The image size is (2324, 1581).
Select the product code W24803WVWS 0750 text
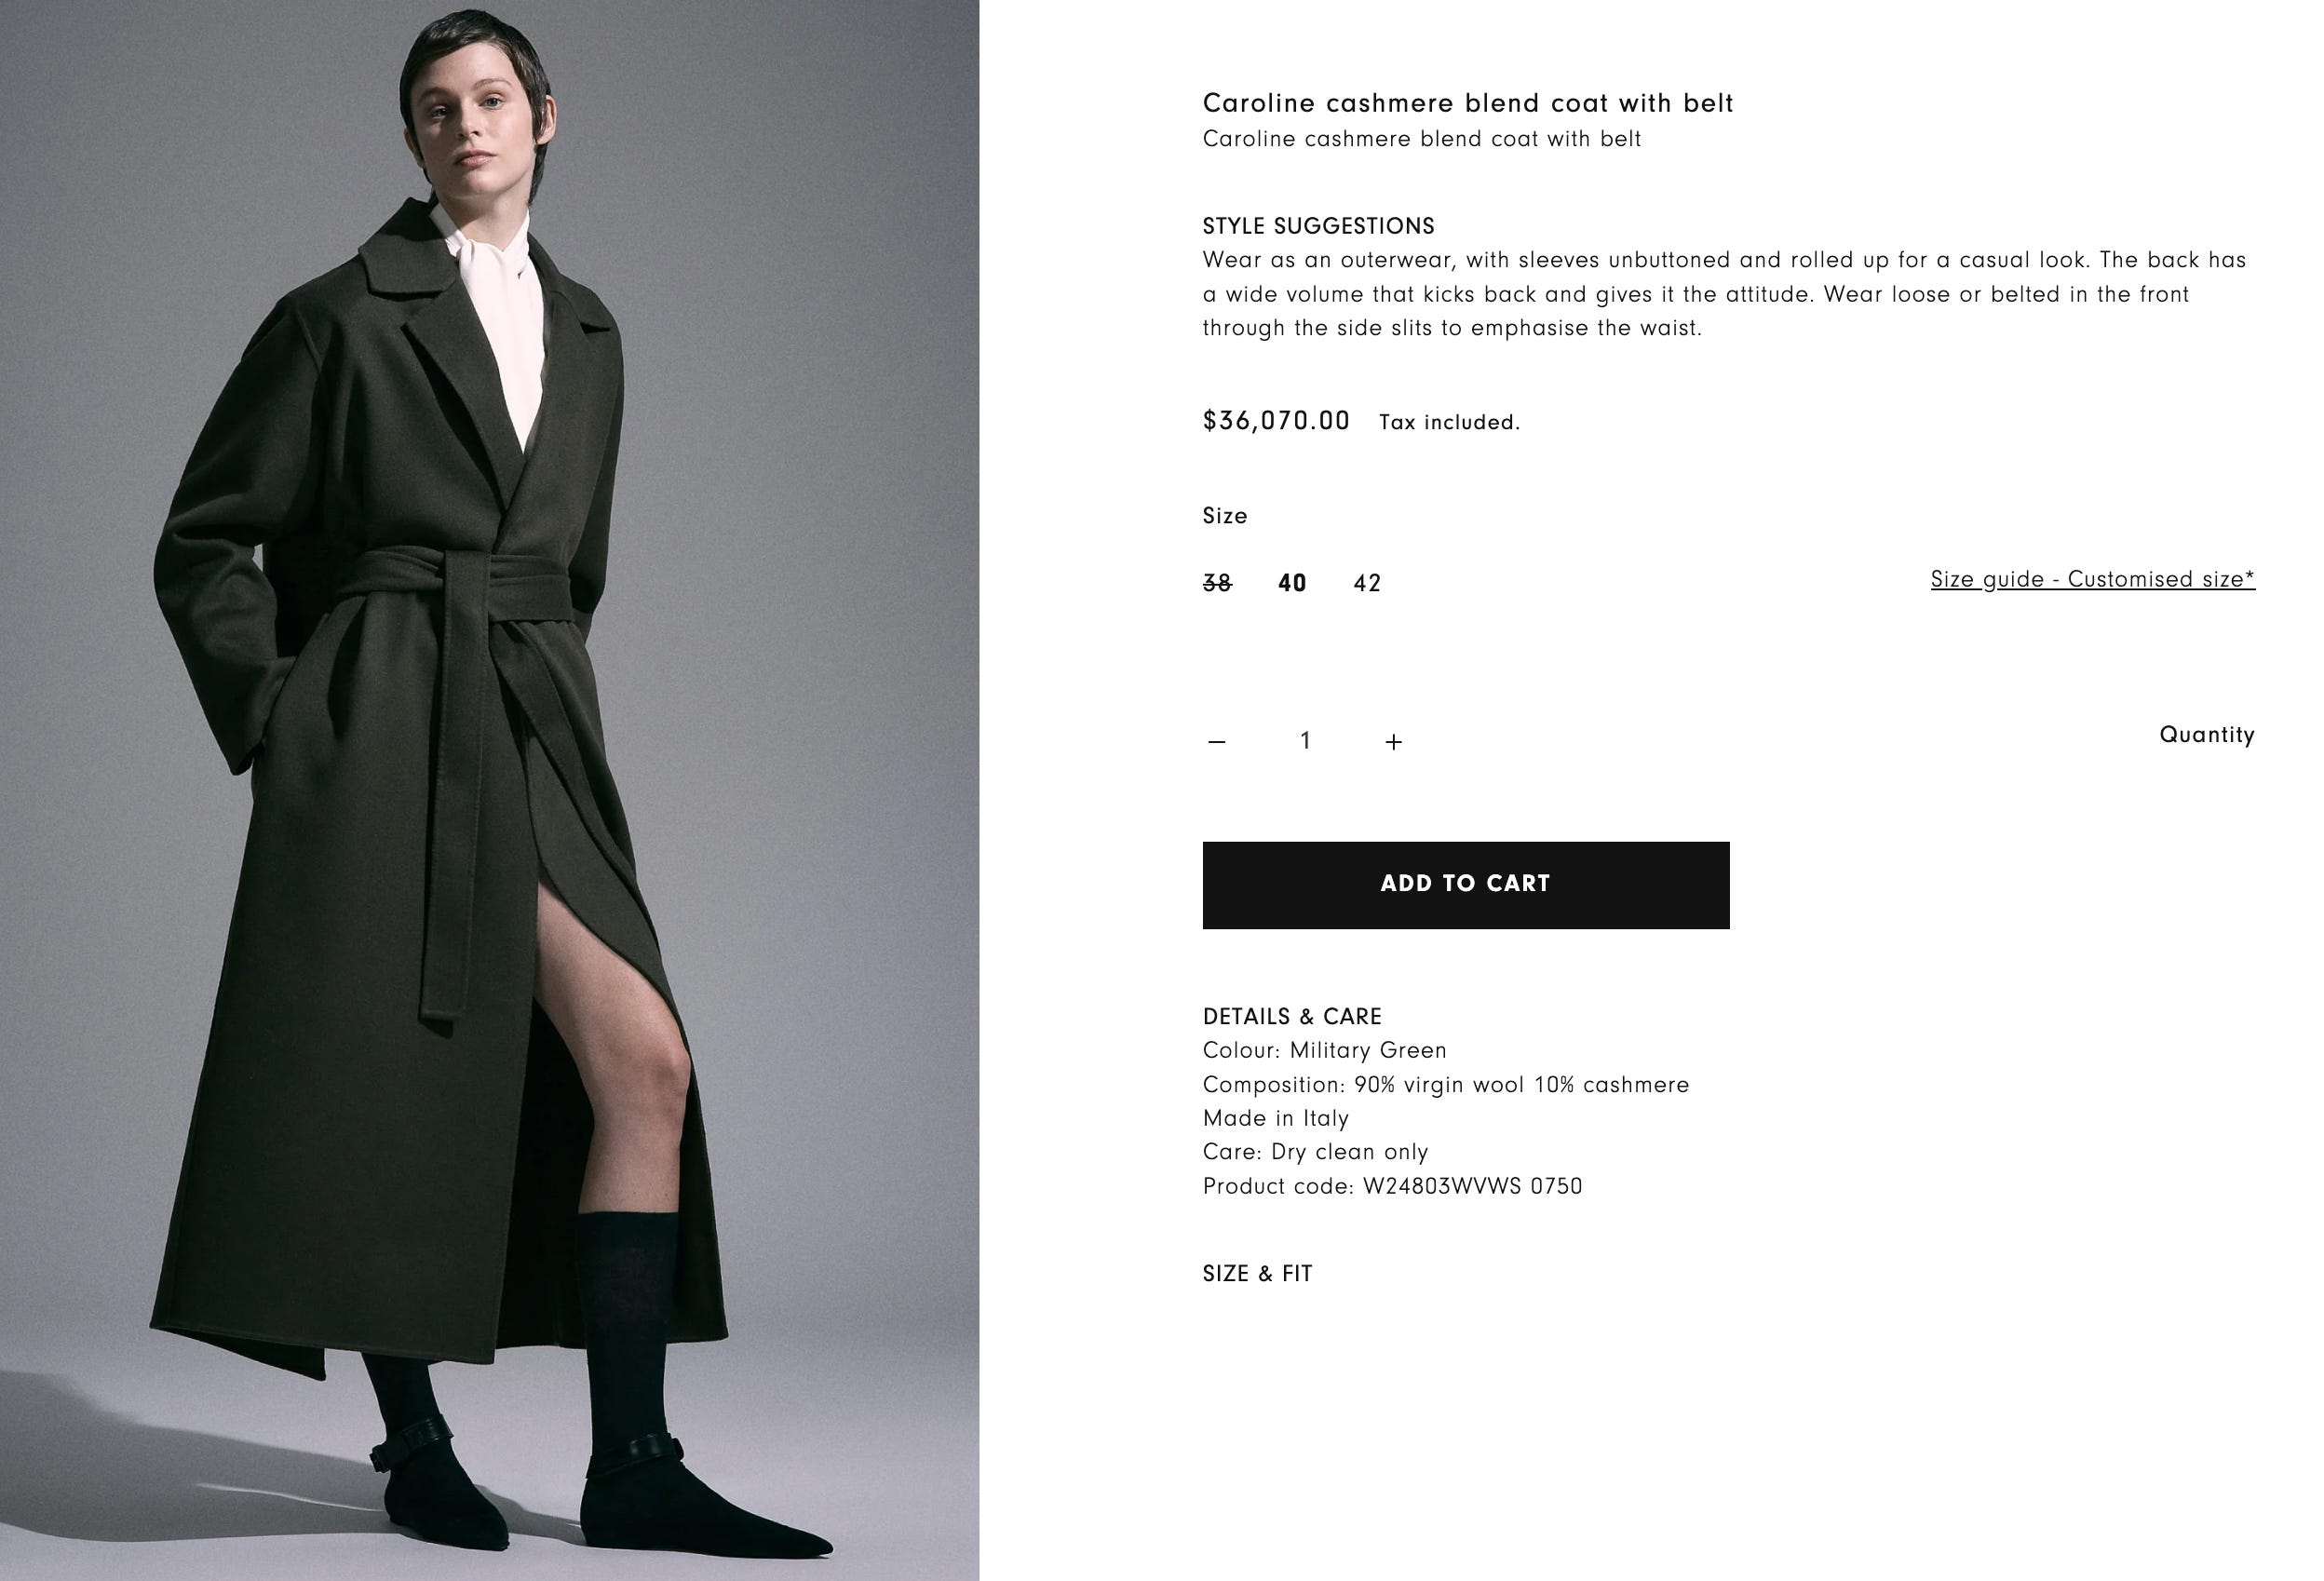1472,1186
